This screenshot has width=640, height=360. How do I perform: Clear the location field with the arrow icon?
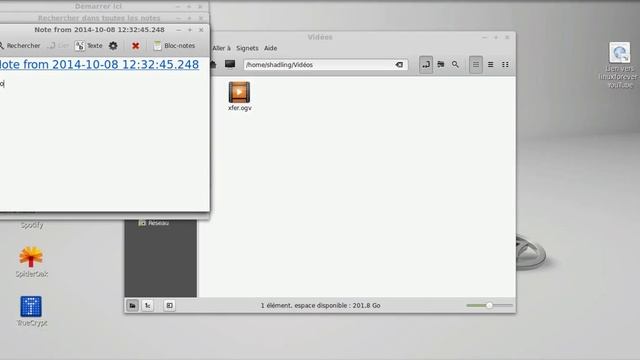tap(399, 65)
